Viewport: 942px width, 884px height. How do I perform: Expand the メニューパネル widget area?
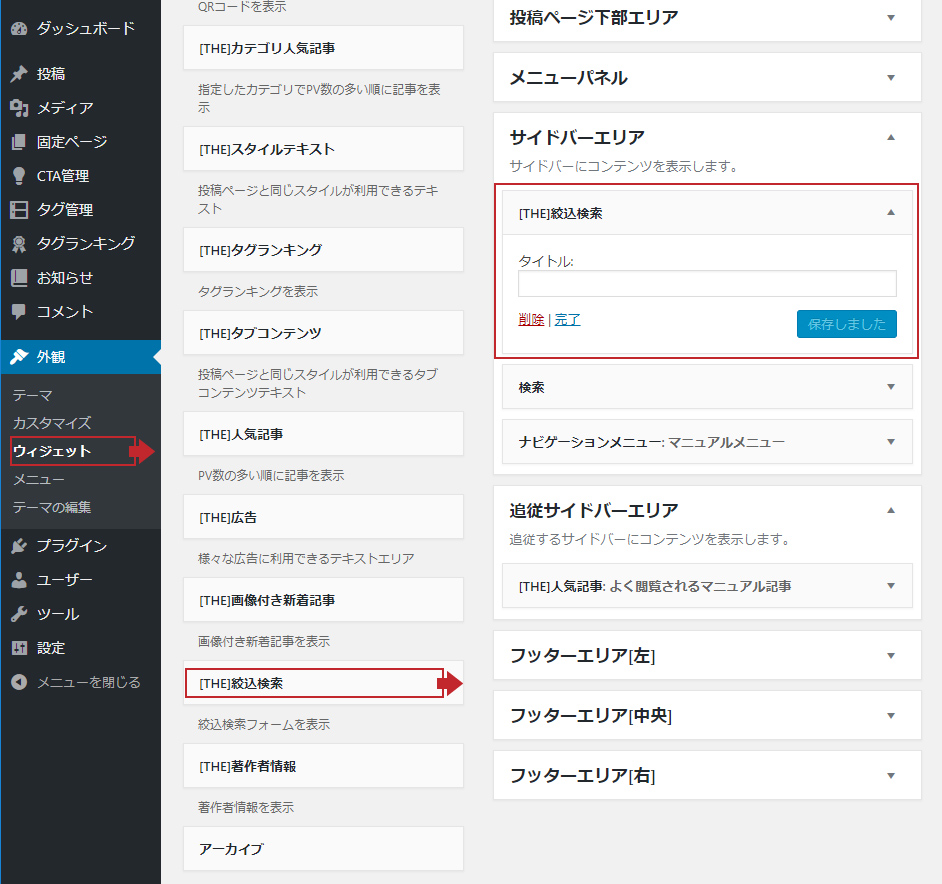tap(890, 77)
